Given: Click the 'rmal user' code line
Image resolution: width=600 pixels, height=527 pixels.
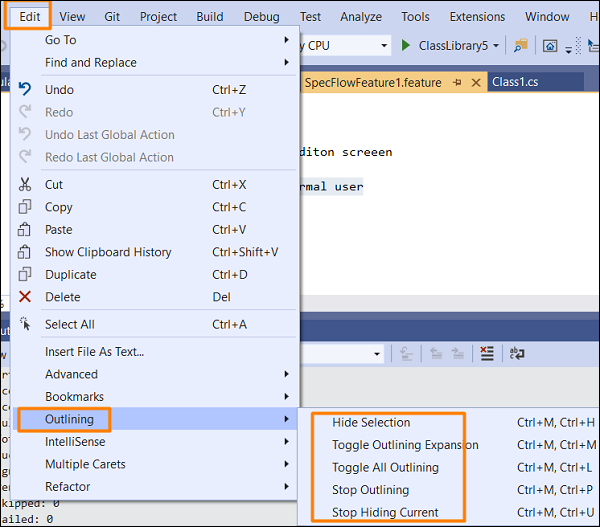Looking at the screenshot, I should 331,186.
